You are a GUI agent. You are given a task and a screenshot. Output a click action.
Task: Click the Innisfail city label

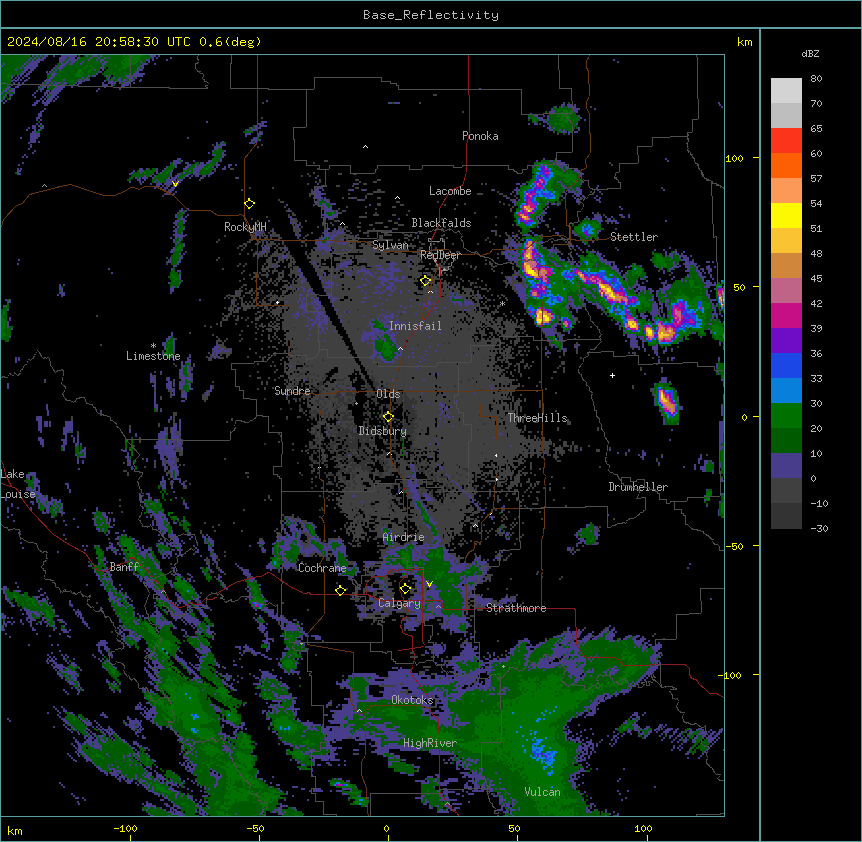(415, 326)
